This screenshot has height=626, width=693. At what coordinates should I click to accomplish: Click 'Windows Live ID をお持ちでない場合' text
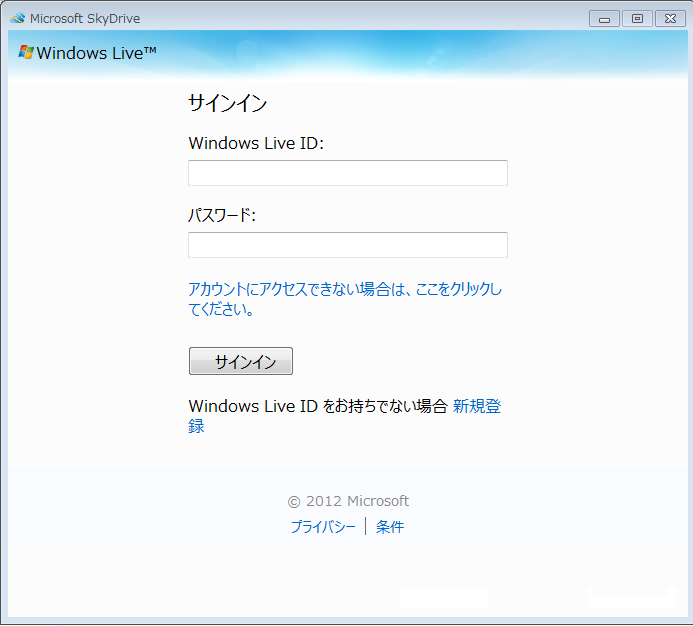click(318, 406)
